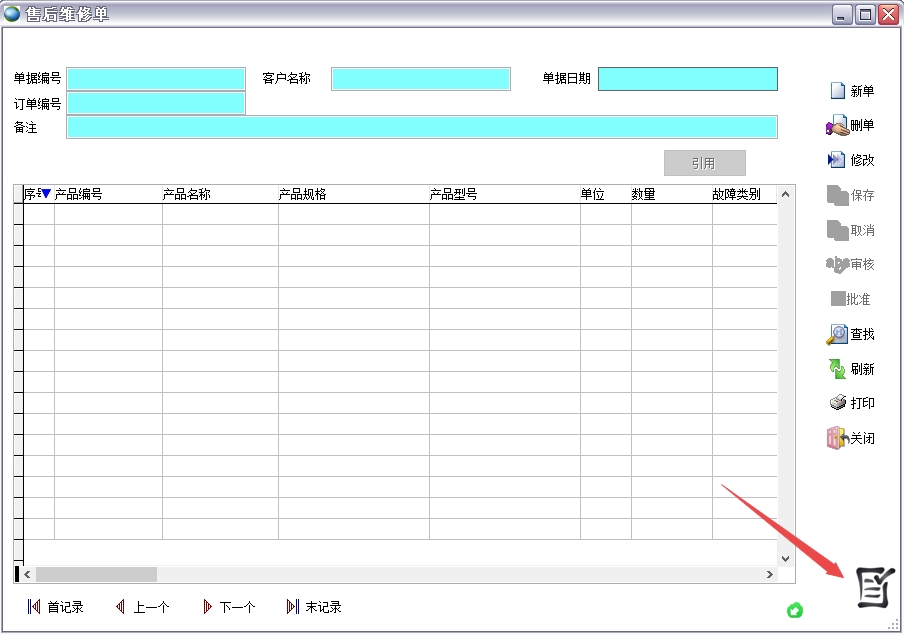Click the 产品名称 column header
The height and width of the screenshot is (635, 904).
187,195
